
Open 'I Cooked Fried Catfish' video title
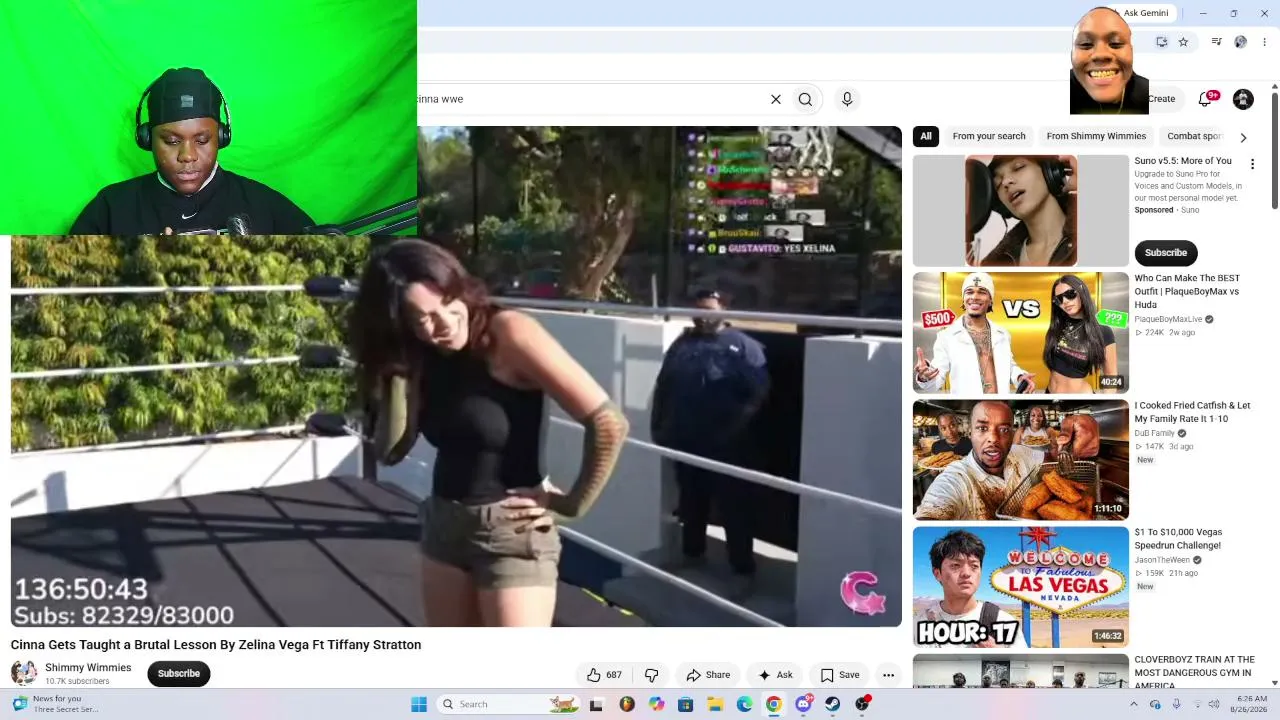click(1192, 412)
